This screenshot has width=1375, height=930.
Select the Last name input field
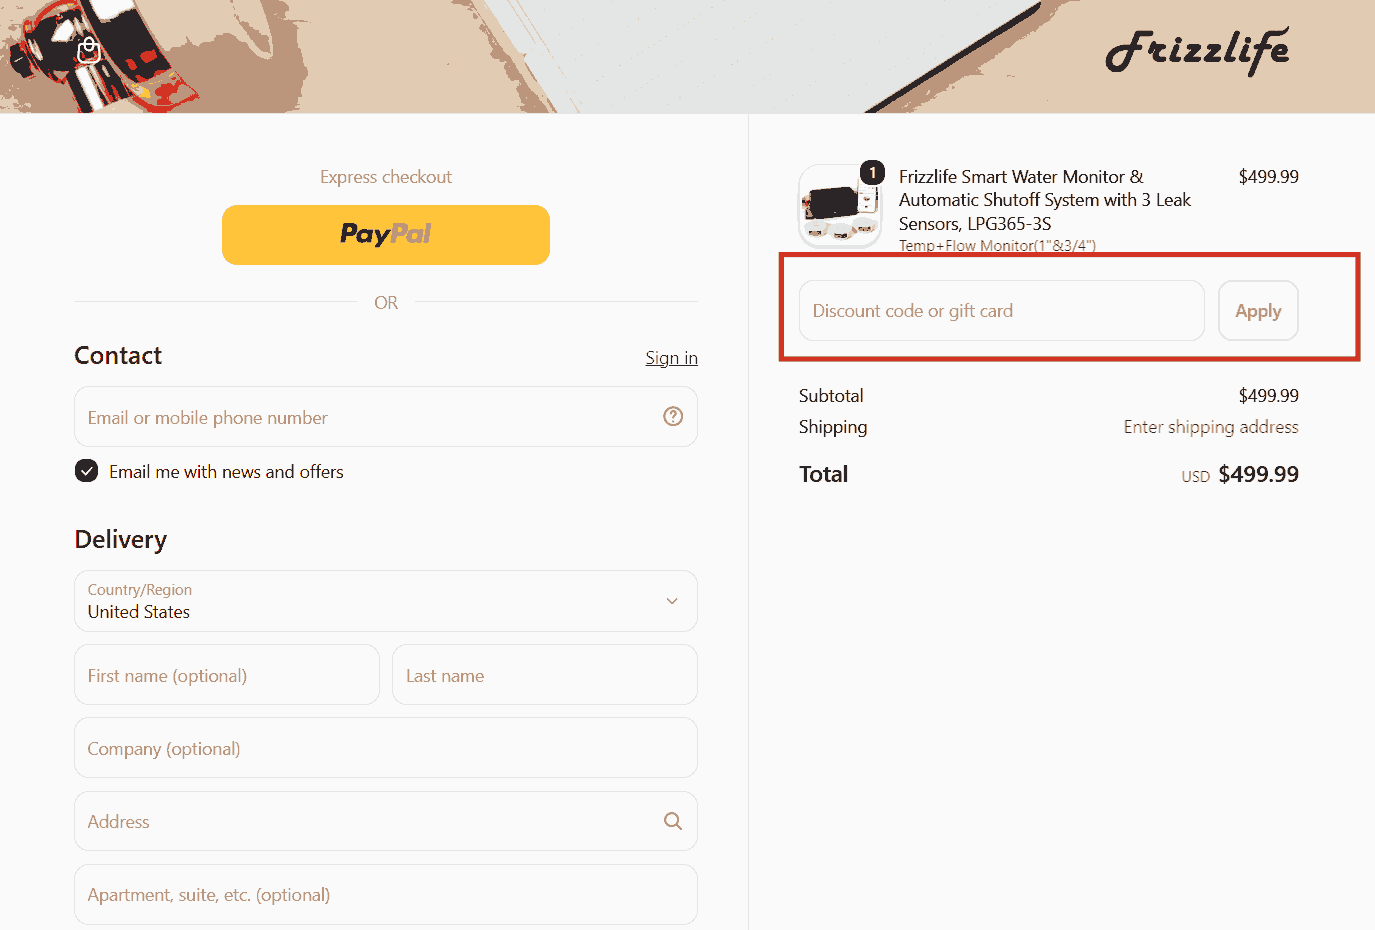(x=545, y=675)
